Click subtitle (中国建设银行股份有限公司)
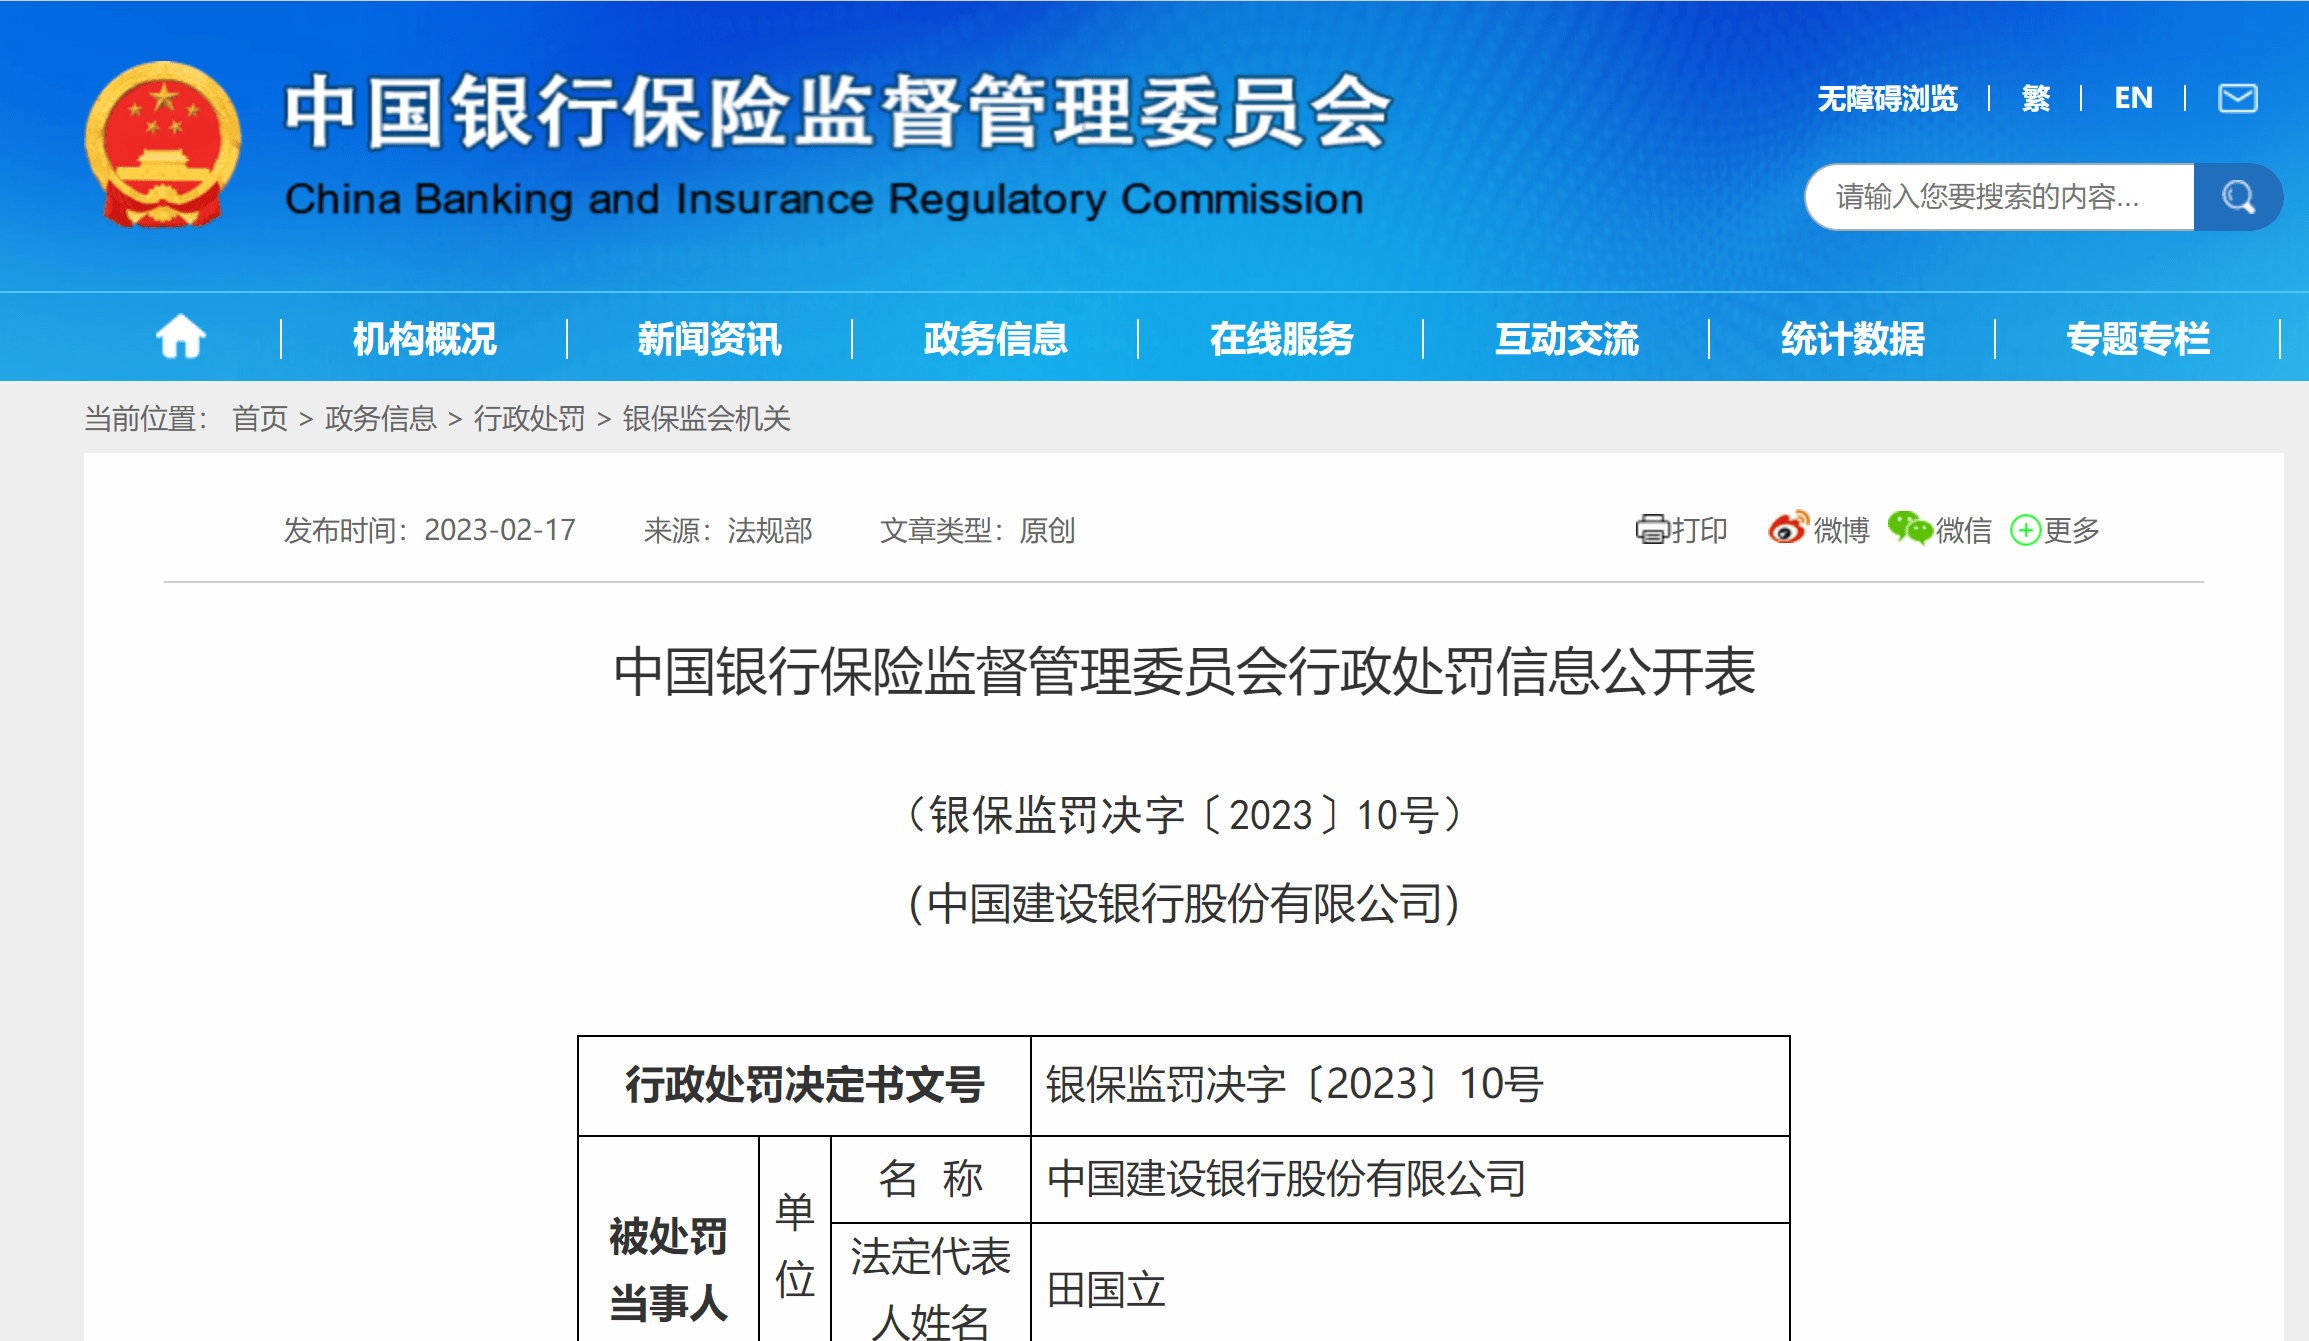This screenshot has width=2309, height=1341. (1184, 903)
